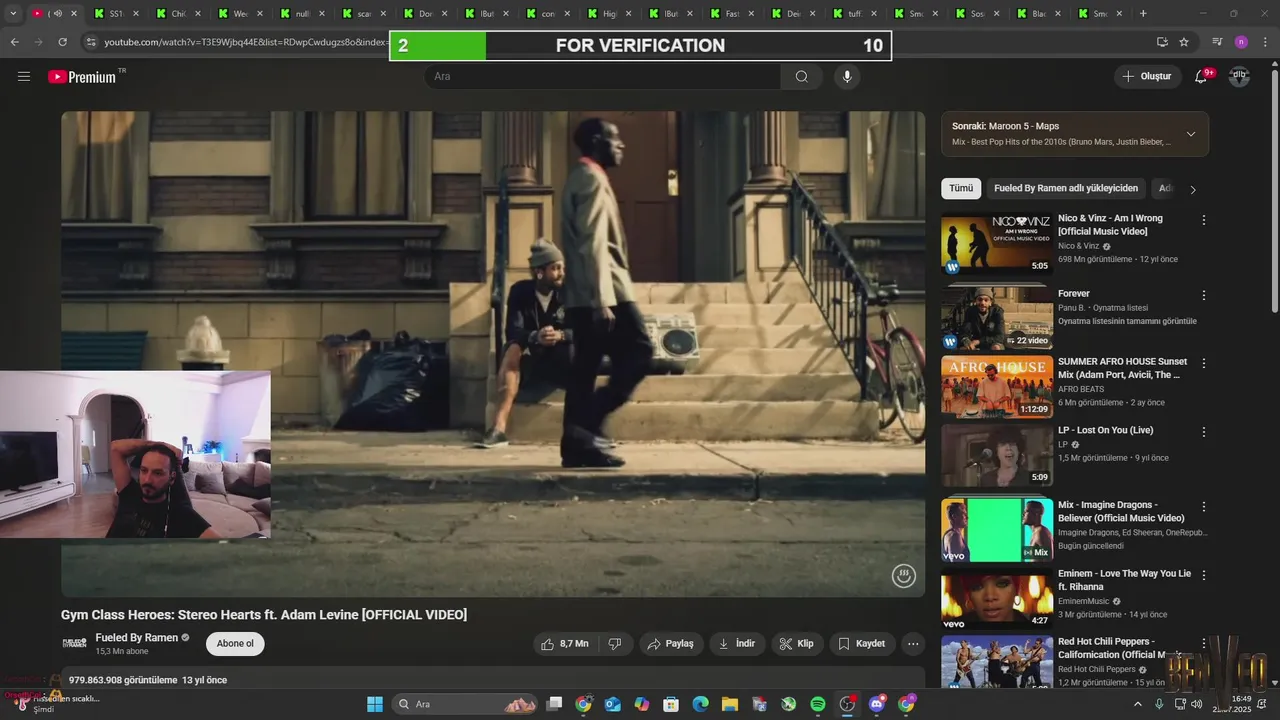Open options menu for SUMMER AFRO HOUSE video
The image size is (1280, 720).
[x=1204, y=364]
